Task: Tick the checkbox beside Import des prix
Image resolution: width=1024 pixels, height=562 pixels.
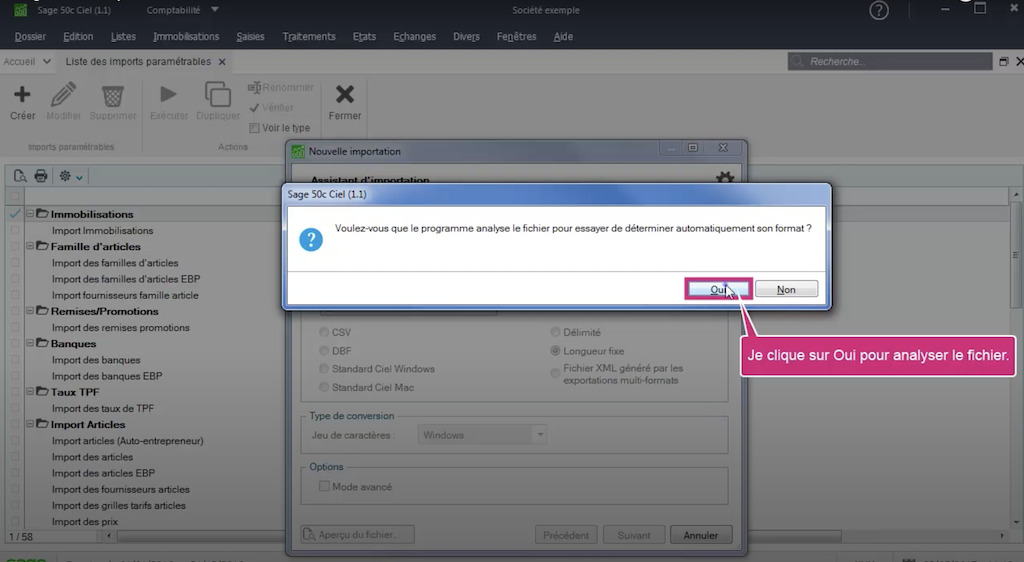Action: pos(15,522)
